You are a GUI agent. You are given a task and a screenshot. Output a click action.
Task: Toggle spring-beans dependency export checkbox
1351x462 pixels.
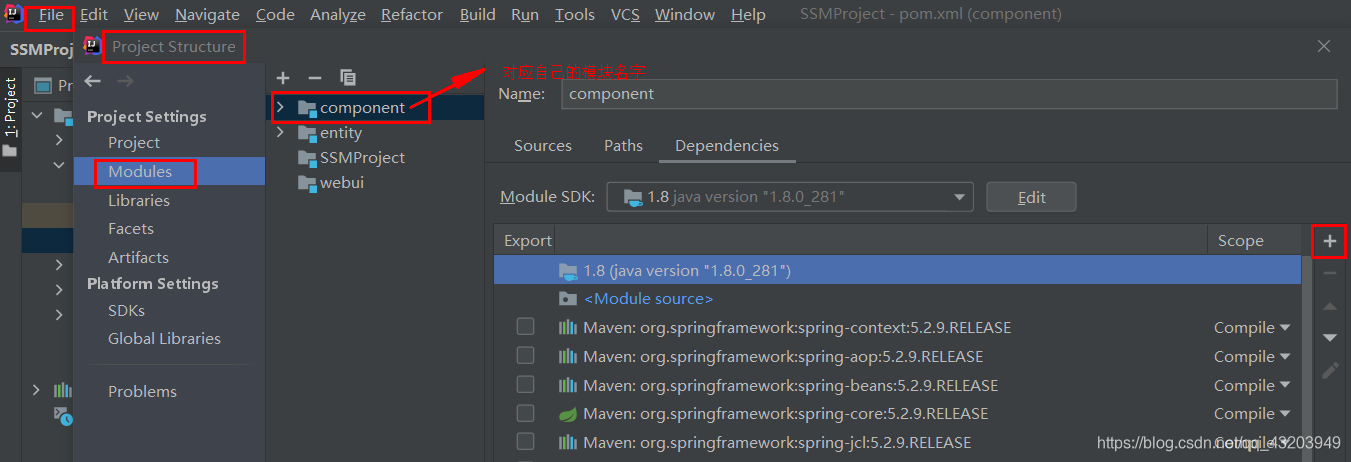[x=525, y=385]
